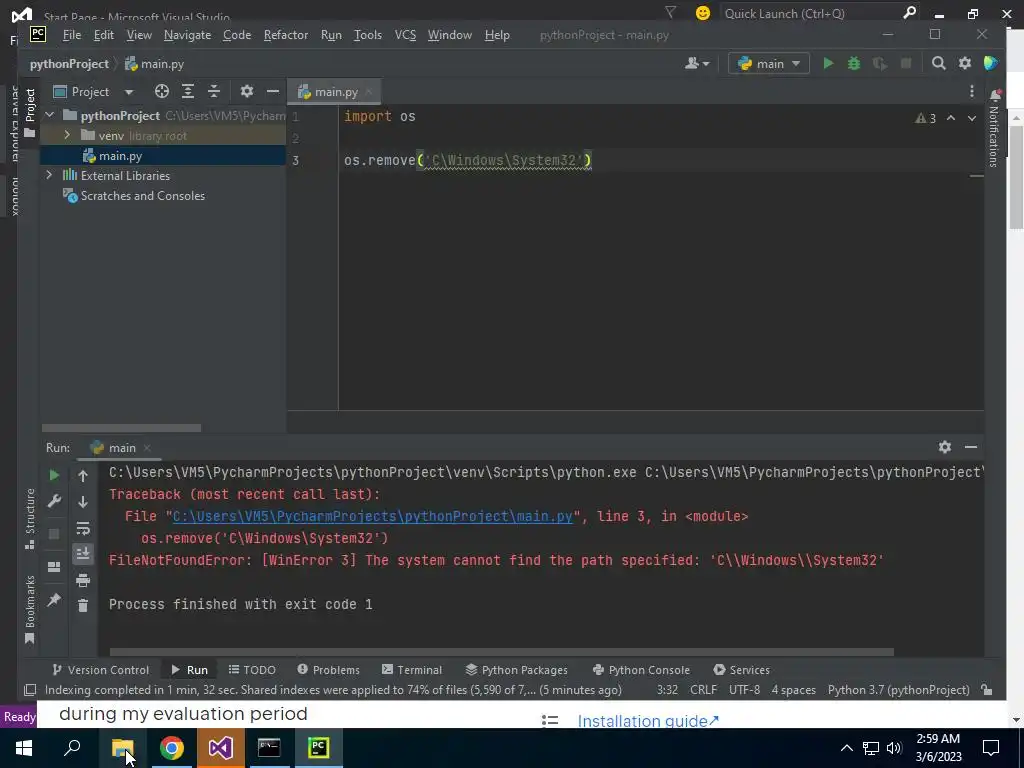Open the CRLF line separator selector
Image resolution: width=1024 pixels, height=768 pixels.
[x=703, y=690]
